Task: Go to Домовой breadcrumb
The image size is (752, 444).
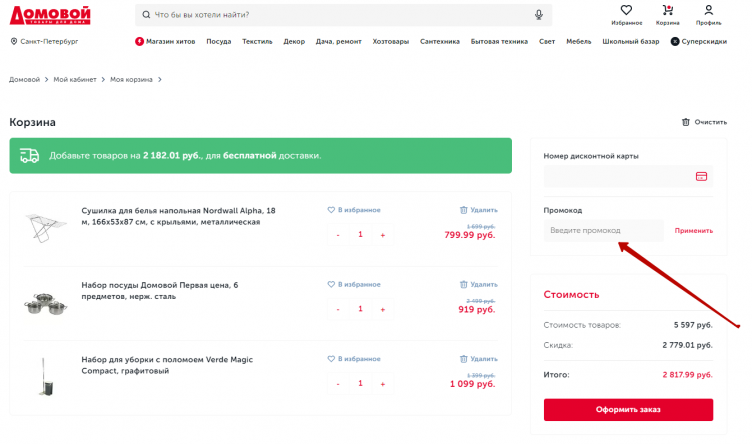Action: click(x=24, y=80)
